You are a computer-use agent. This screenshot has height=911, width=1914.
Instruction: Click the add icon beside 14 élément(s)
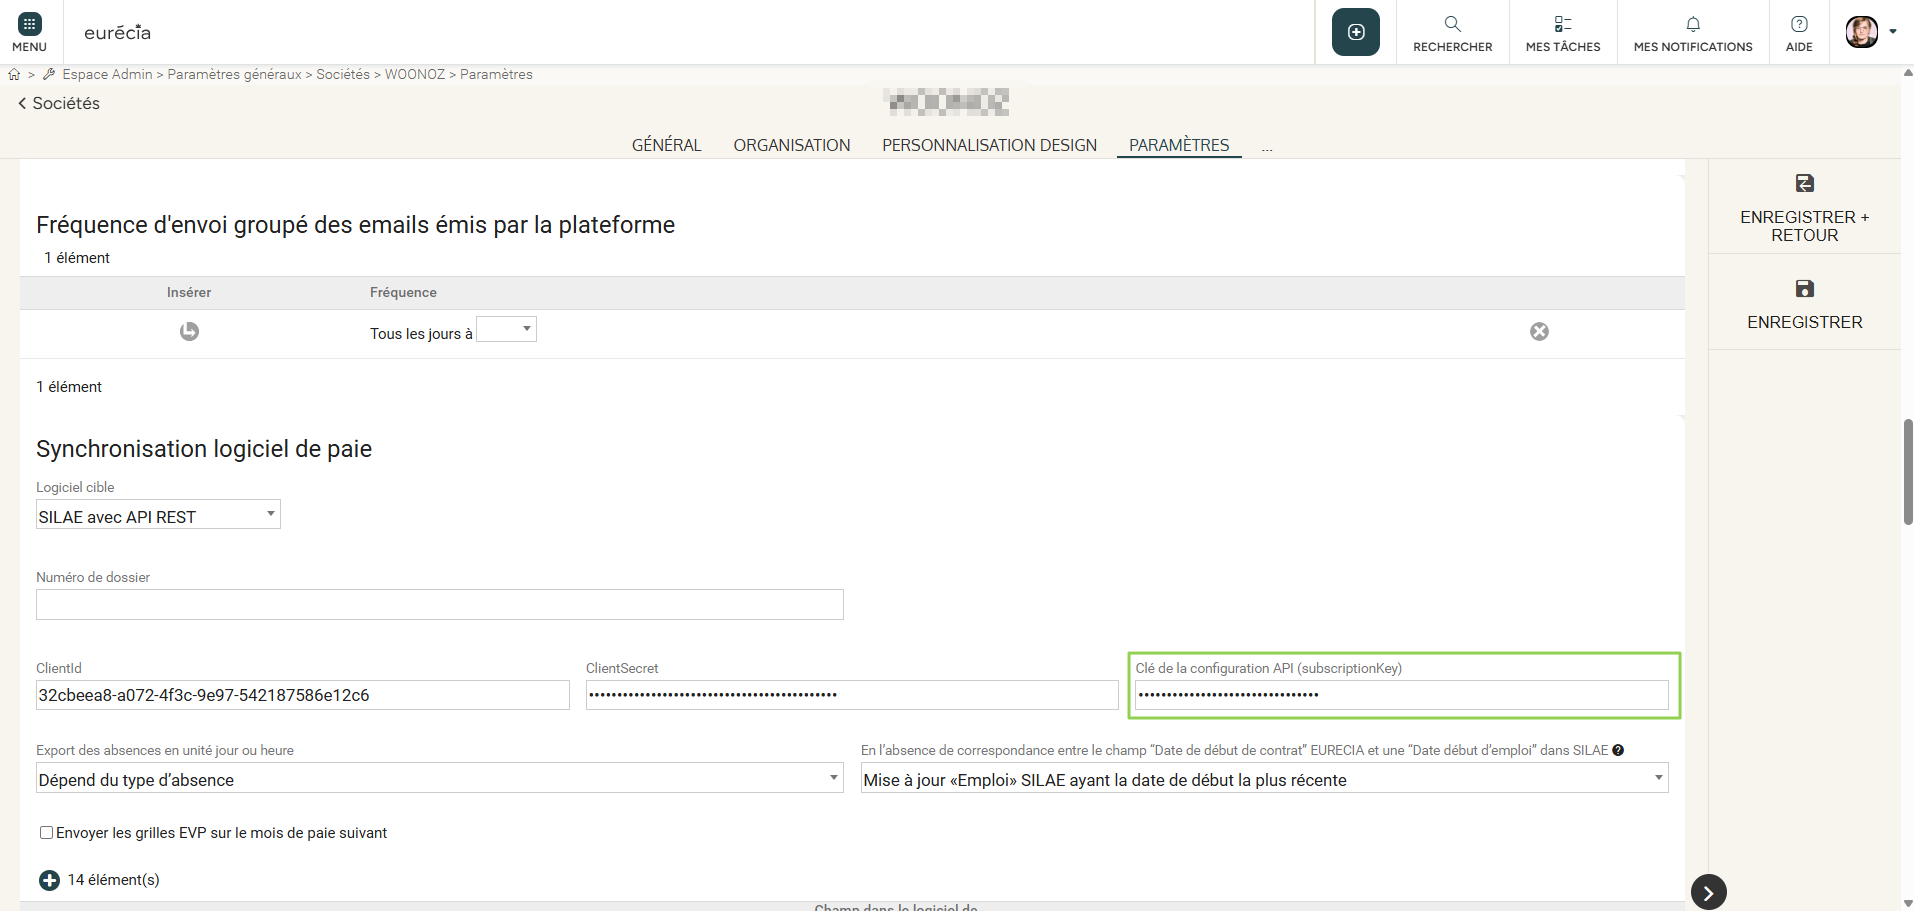coord(49,880)
